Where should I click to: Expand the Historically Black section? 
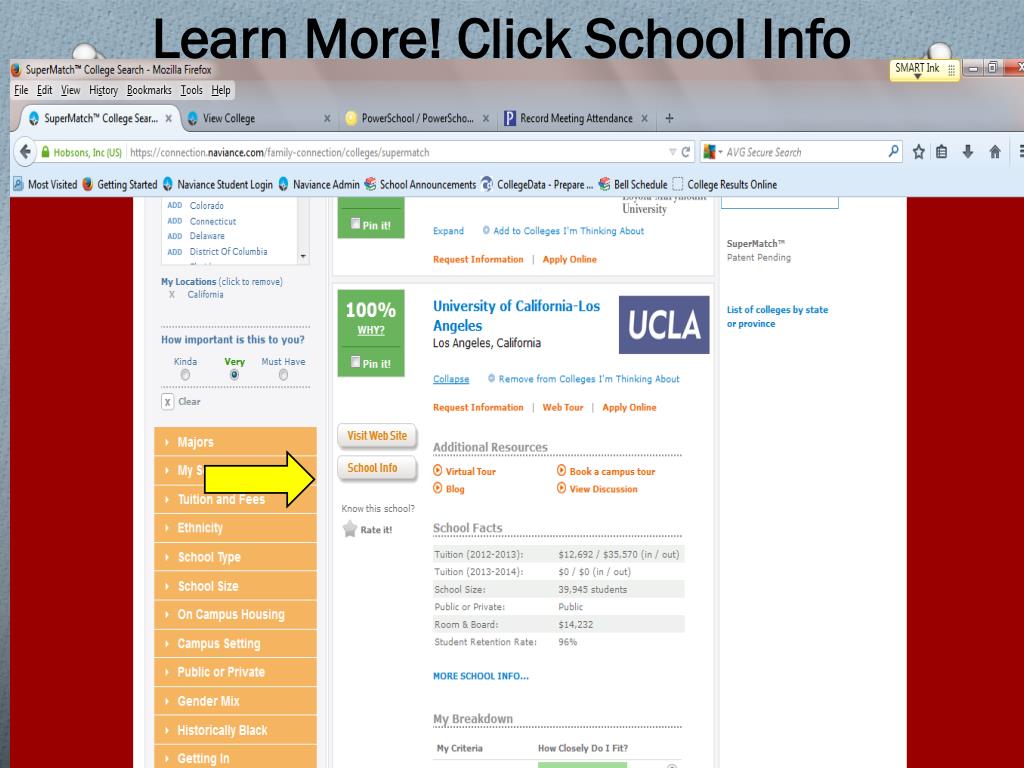235,730
